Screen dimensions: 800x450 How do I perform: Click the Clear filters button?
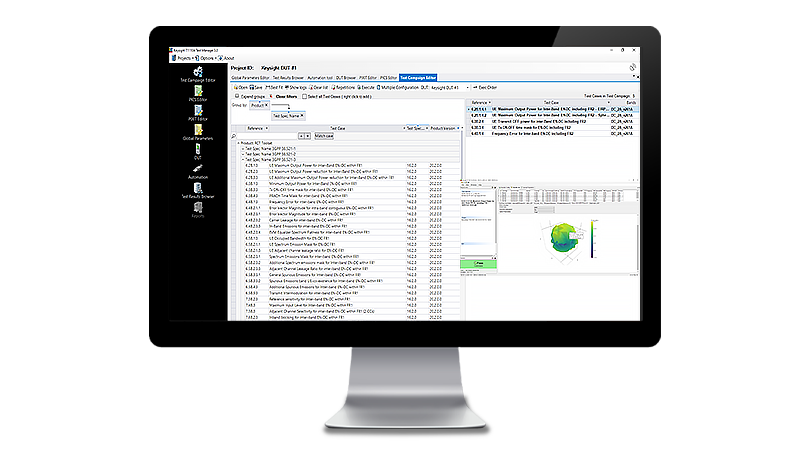click(280, 96)
